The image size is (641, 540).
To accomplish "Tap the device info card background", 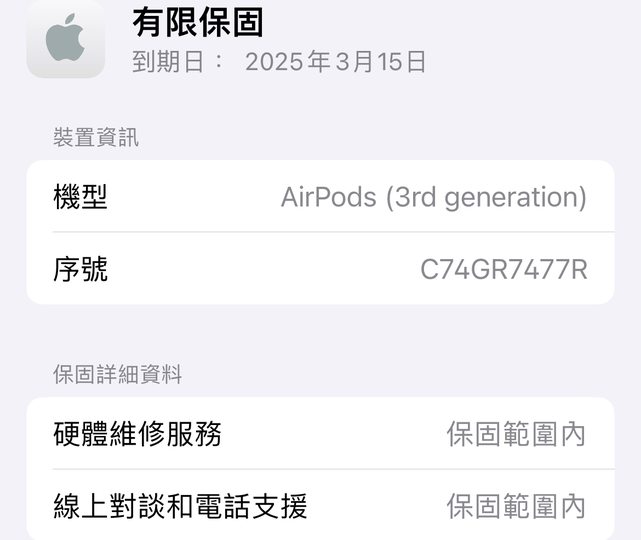I will click(320, 232).
